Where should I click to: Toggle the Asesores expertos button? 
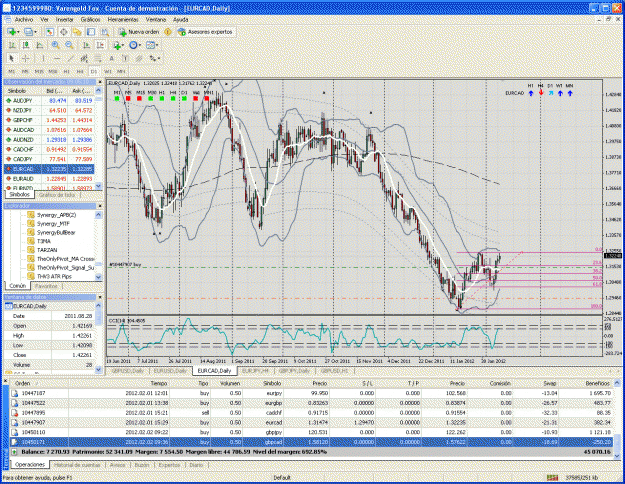(x=205, y=32)
